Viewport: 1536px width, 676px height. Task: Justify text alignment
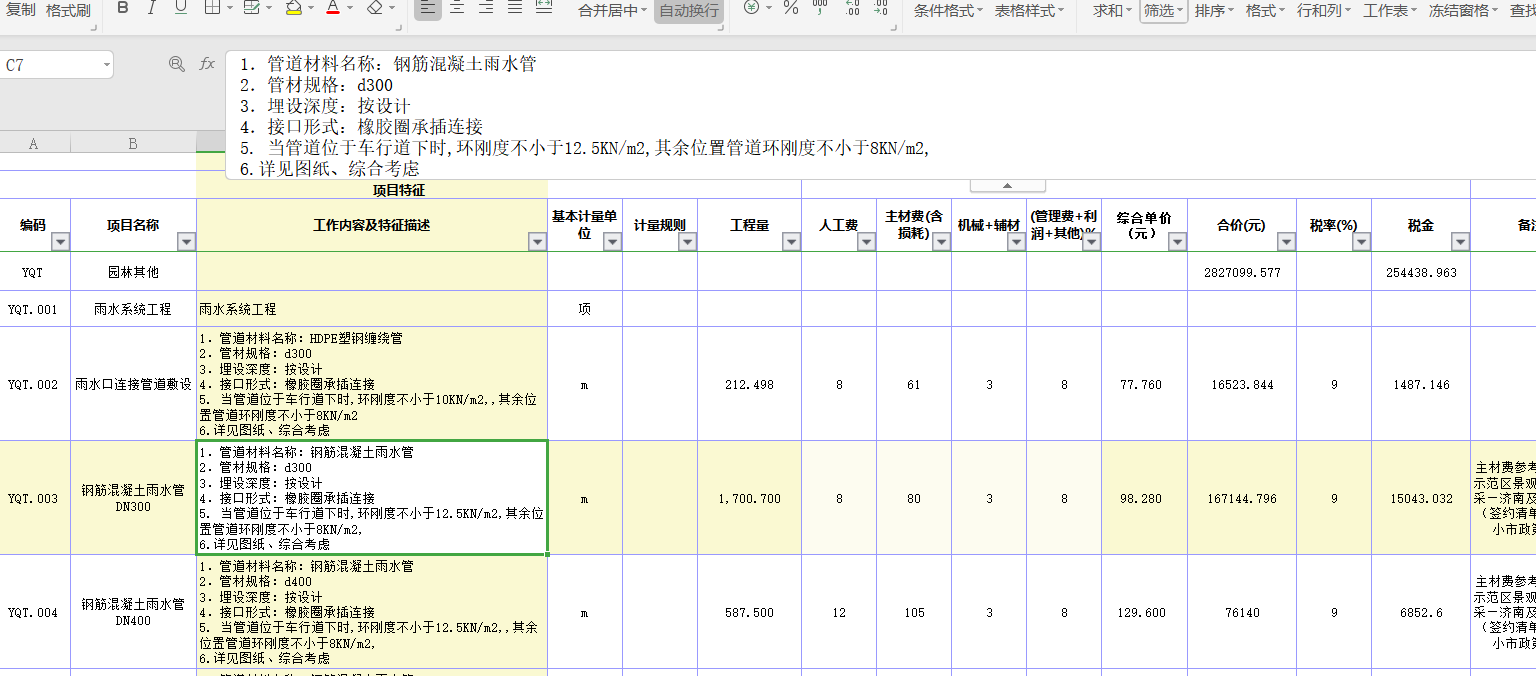click(x=515, y=8)
